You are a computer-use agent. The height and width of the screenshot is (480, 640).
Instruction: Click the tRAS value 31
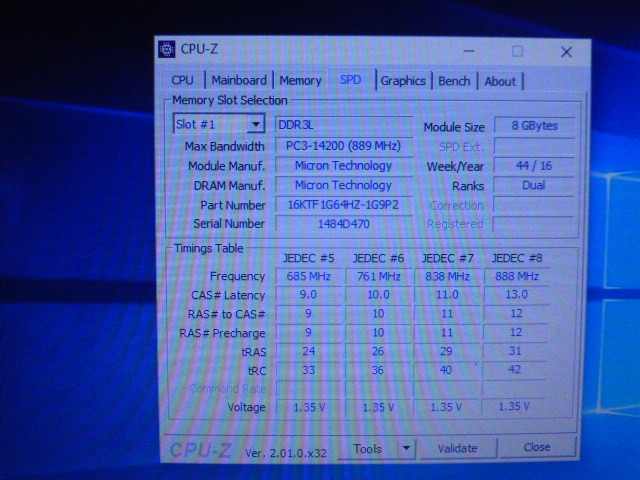click(515, 351)
